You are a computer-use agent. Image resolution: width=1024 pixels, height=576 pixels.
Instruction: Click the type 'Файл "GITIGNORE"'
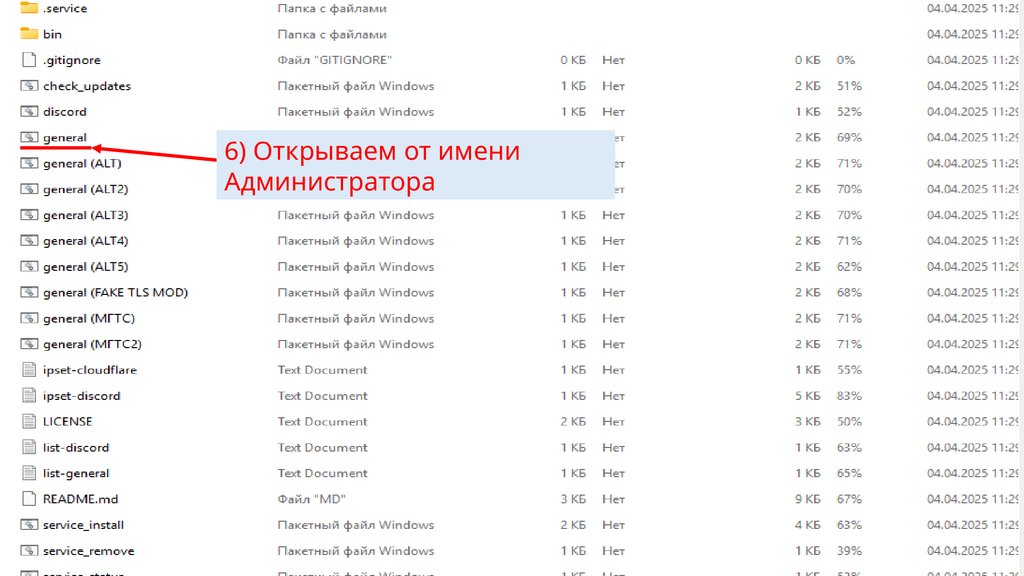click(334, 60)
